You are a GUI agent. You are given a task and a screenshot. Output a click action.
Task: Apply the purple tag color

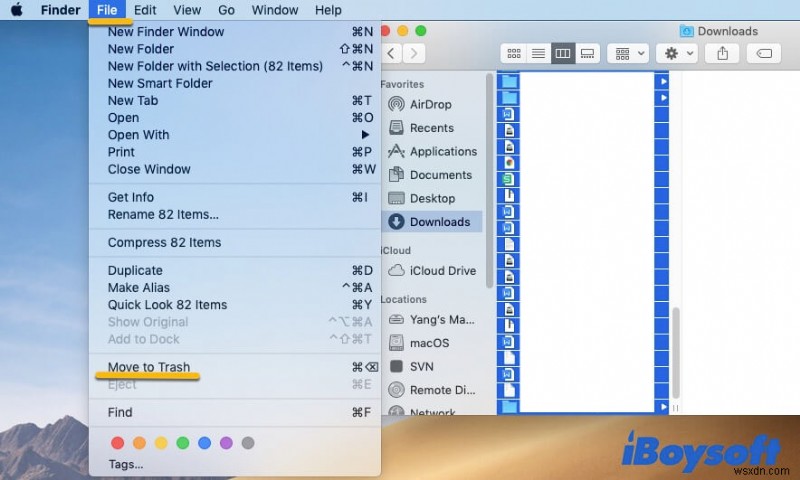[x=227, y=443]
